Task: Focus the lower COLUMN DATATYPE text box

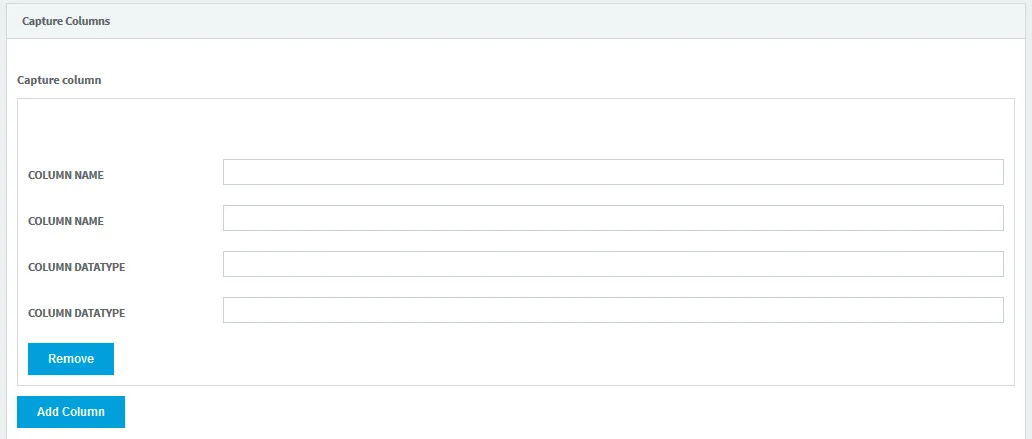Action: pyautogui.click(x=612, y=310)
